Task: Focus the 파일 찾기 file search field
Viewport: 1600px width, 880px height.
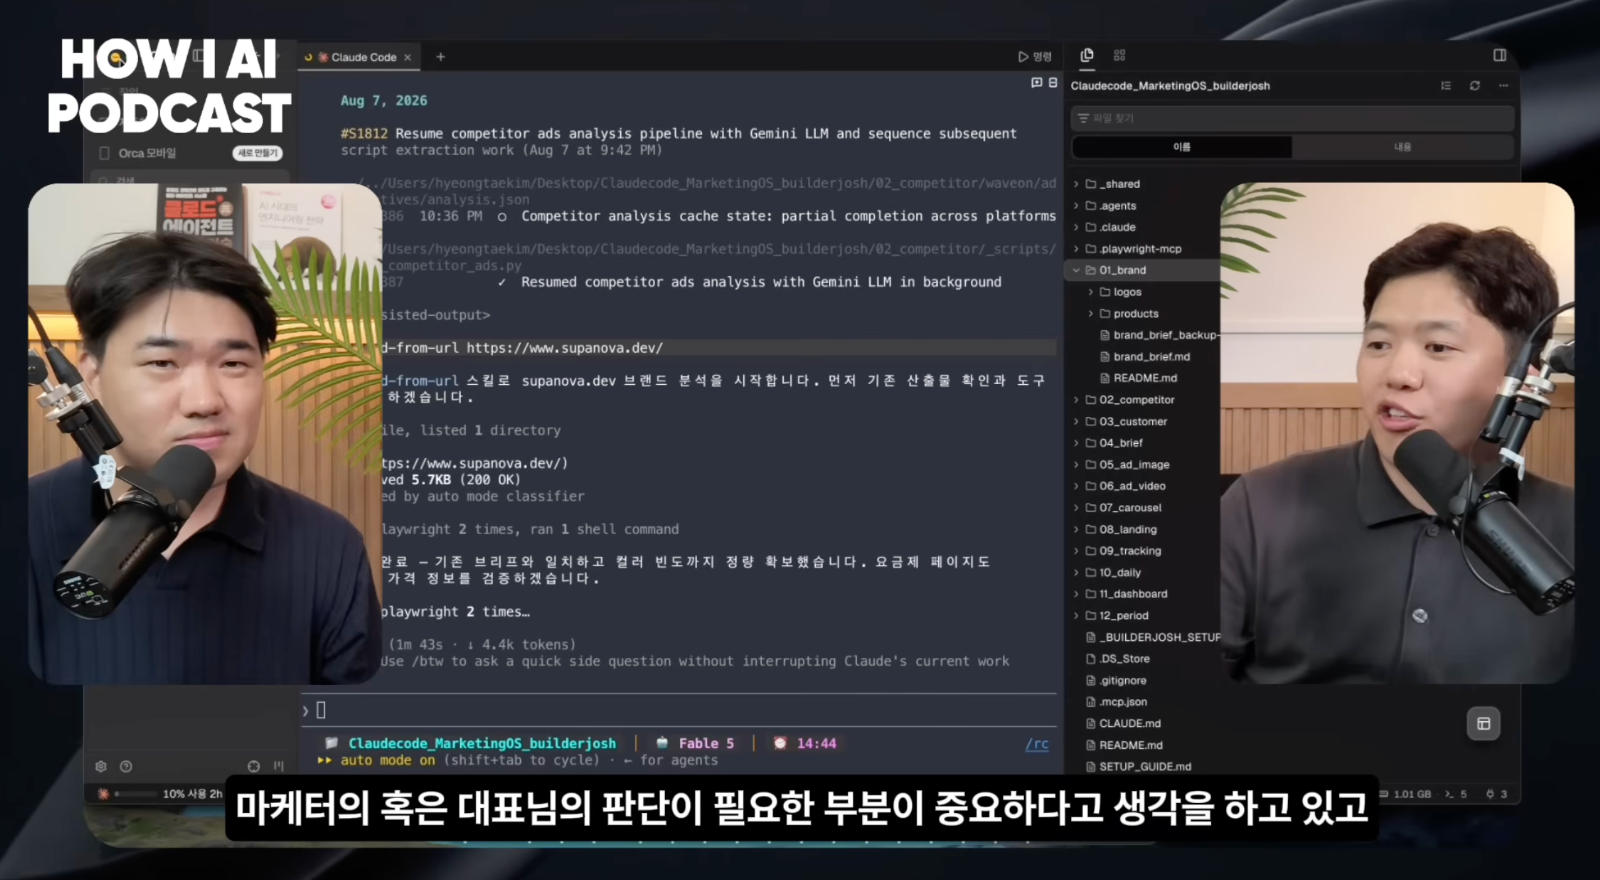Action: pyautogui.click(x=1292, y=118)
